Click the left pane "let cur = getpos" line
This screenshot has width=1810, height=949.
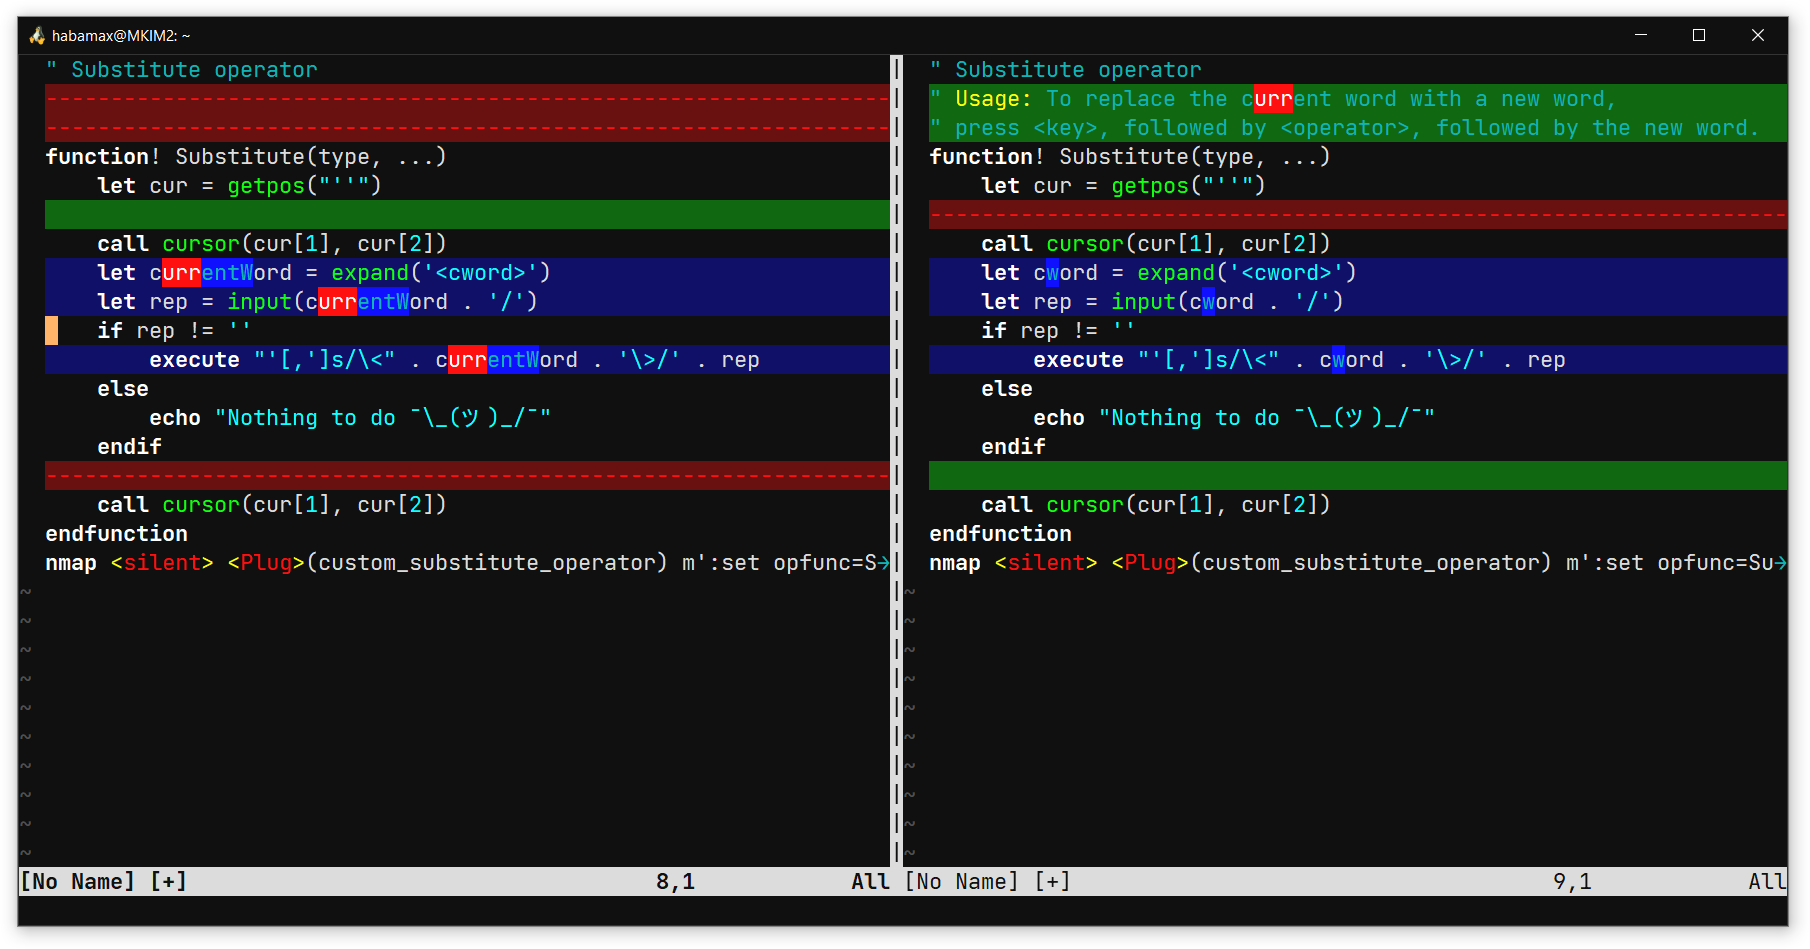click(x=240, y=186)
